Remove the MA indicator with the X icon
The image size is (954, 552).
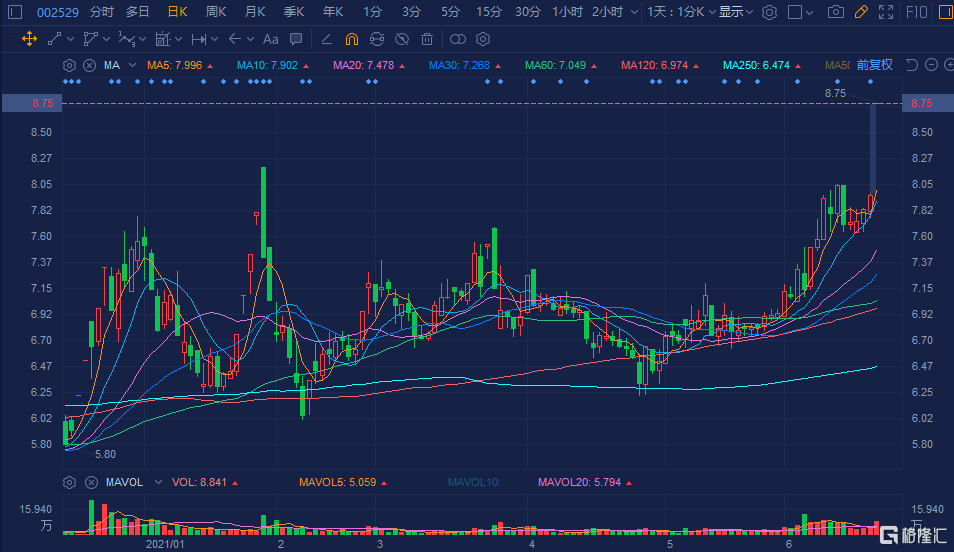click(89, 65)
